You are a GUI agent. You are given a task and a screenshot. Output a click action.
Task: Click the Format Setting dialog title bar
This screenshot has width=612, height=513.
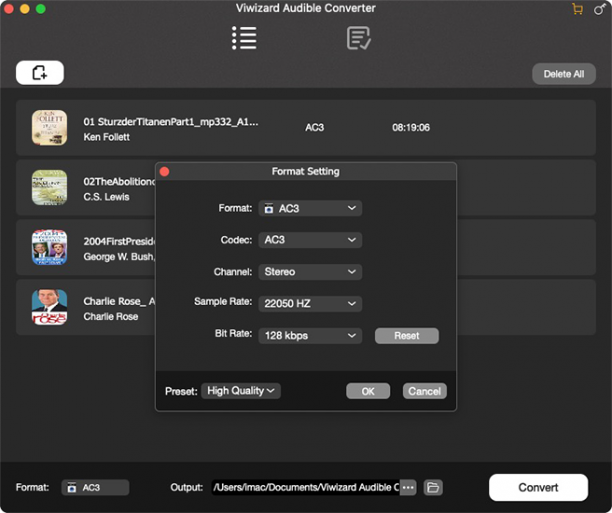click(x=306, y=171)
